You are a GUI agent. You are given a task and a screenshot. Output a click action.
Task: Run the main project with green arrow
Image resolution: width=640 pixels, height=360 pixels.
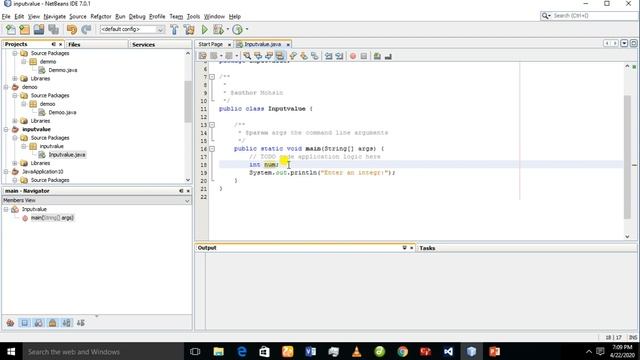coord(204,29)
